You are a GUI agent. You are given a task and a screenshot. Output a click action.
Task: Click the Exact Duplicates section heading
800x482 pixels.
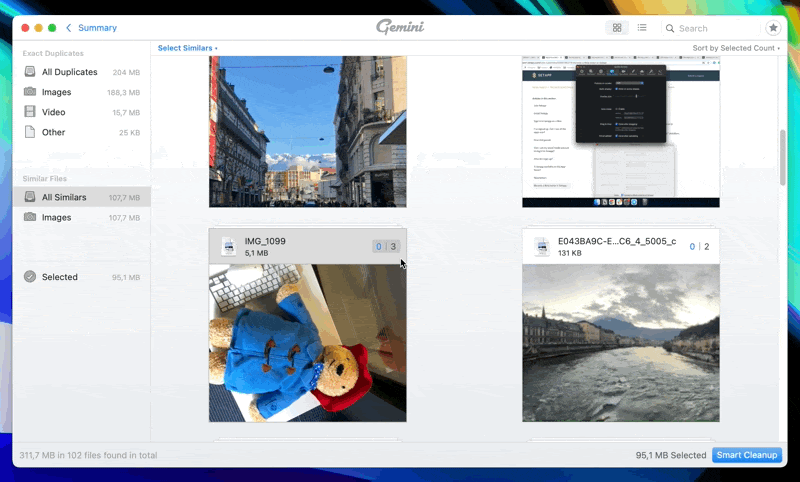[x=53, y=53]
